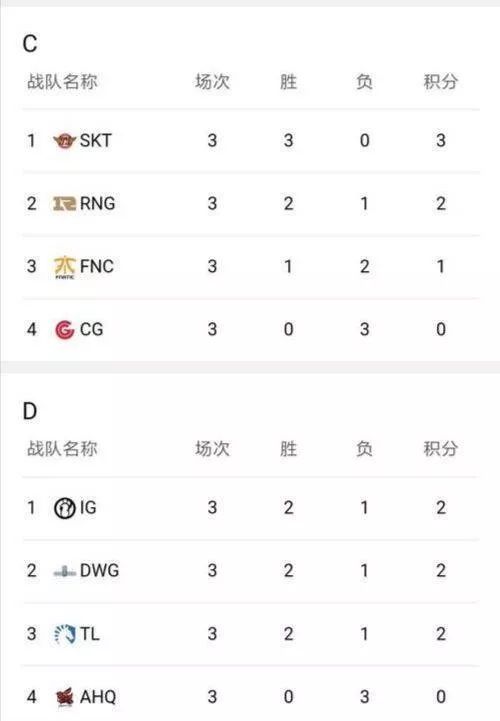Click the Group D heading
500x721 pixels.
tap(30, 411)
